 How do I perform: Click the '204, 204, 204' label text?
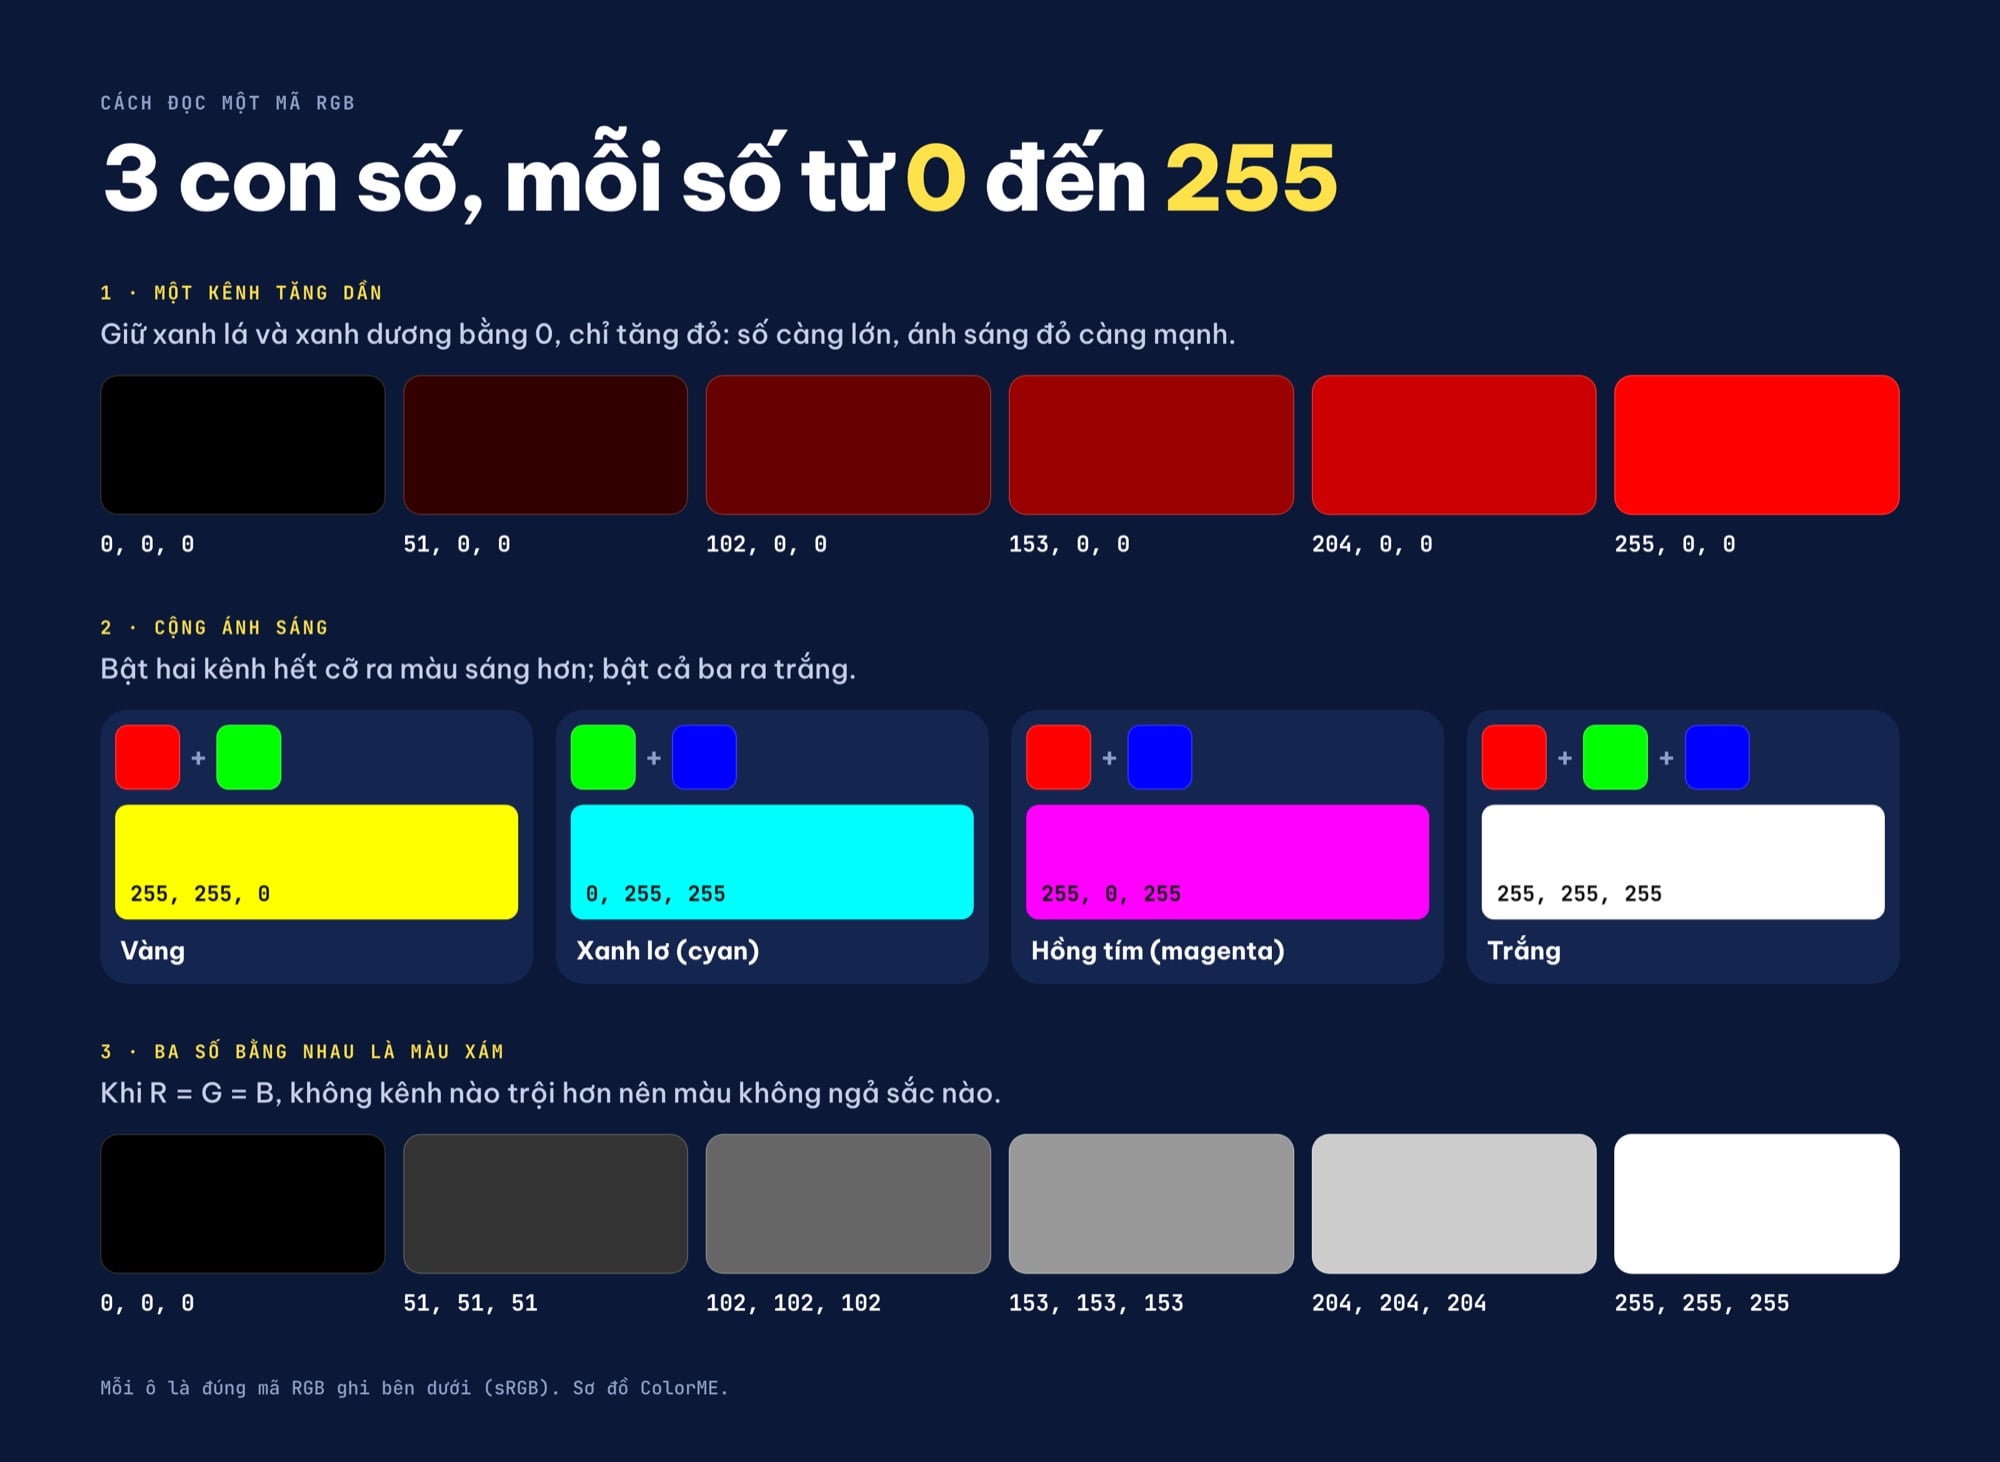pyautogui.click(x=1399, y=1303)
